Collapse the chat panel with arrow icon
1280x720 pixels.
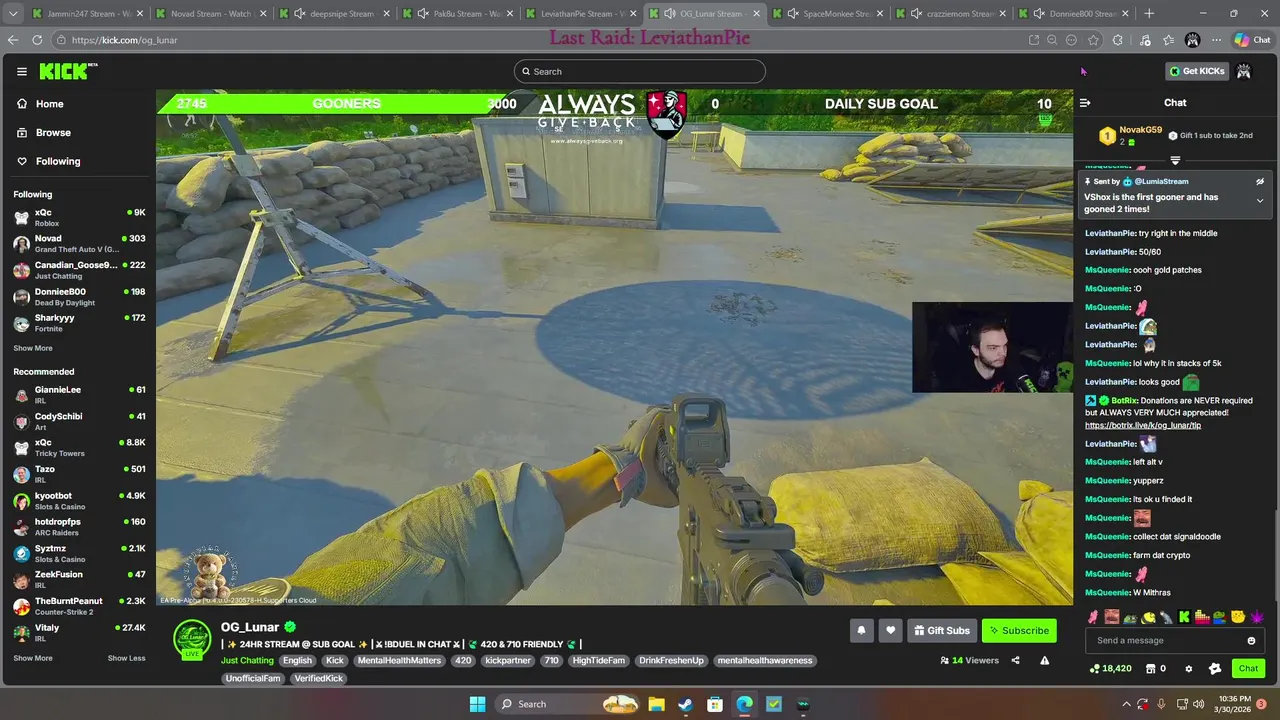[x=1085, y=103]
